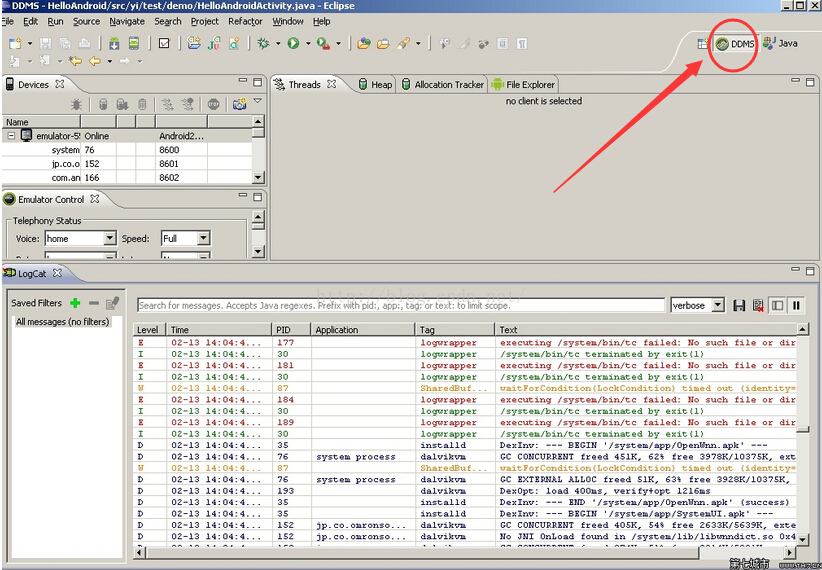This screenshot has height=570, width=822.
Task: Open the Android SDK Manager icon
Action: pos(114,43)
